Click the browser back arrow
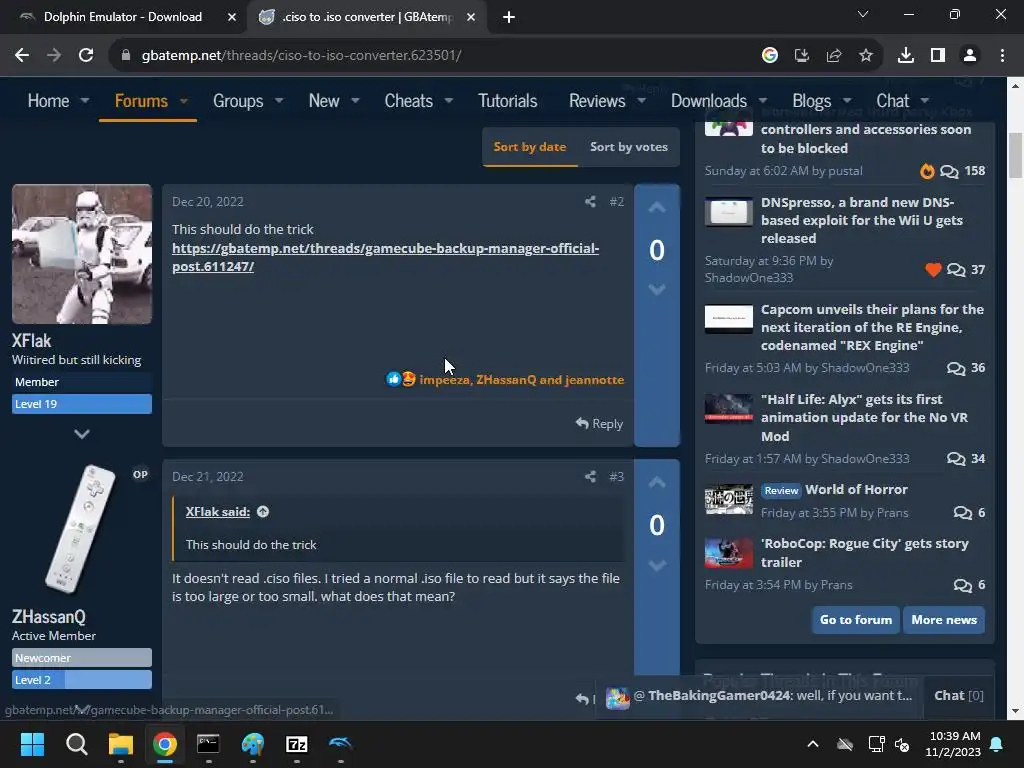The image size is (1024, 768). tap(22, 56)
